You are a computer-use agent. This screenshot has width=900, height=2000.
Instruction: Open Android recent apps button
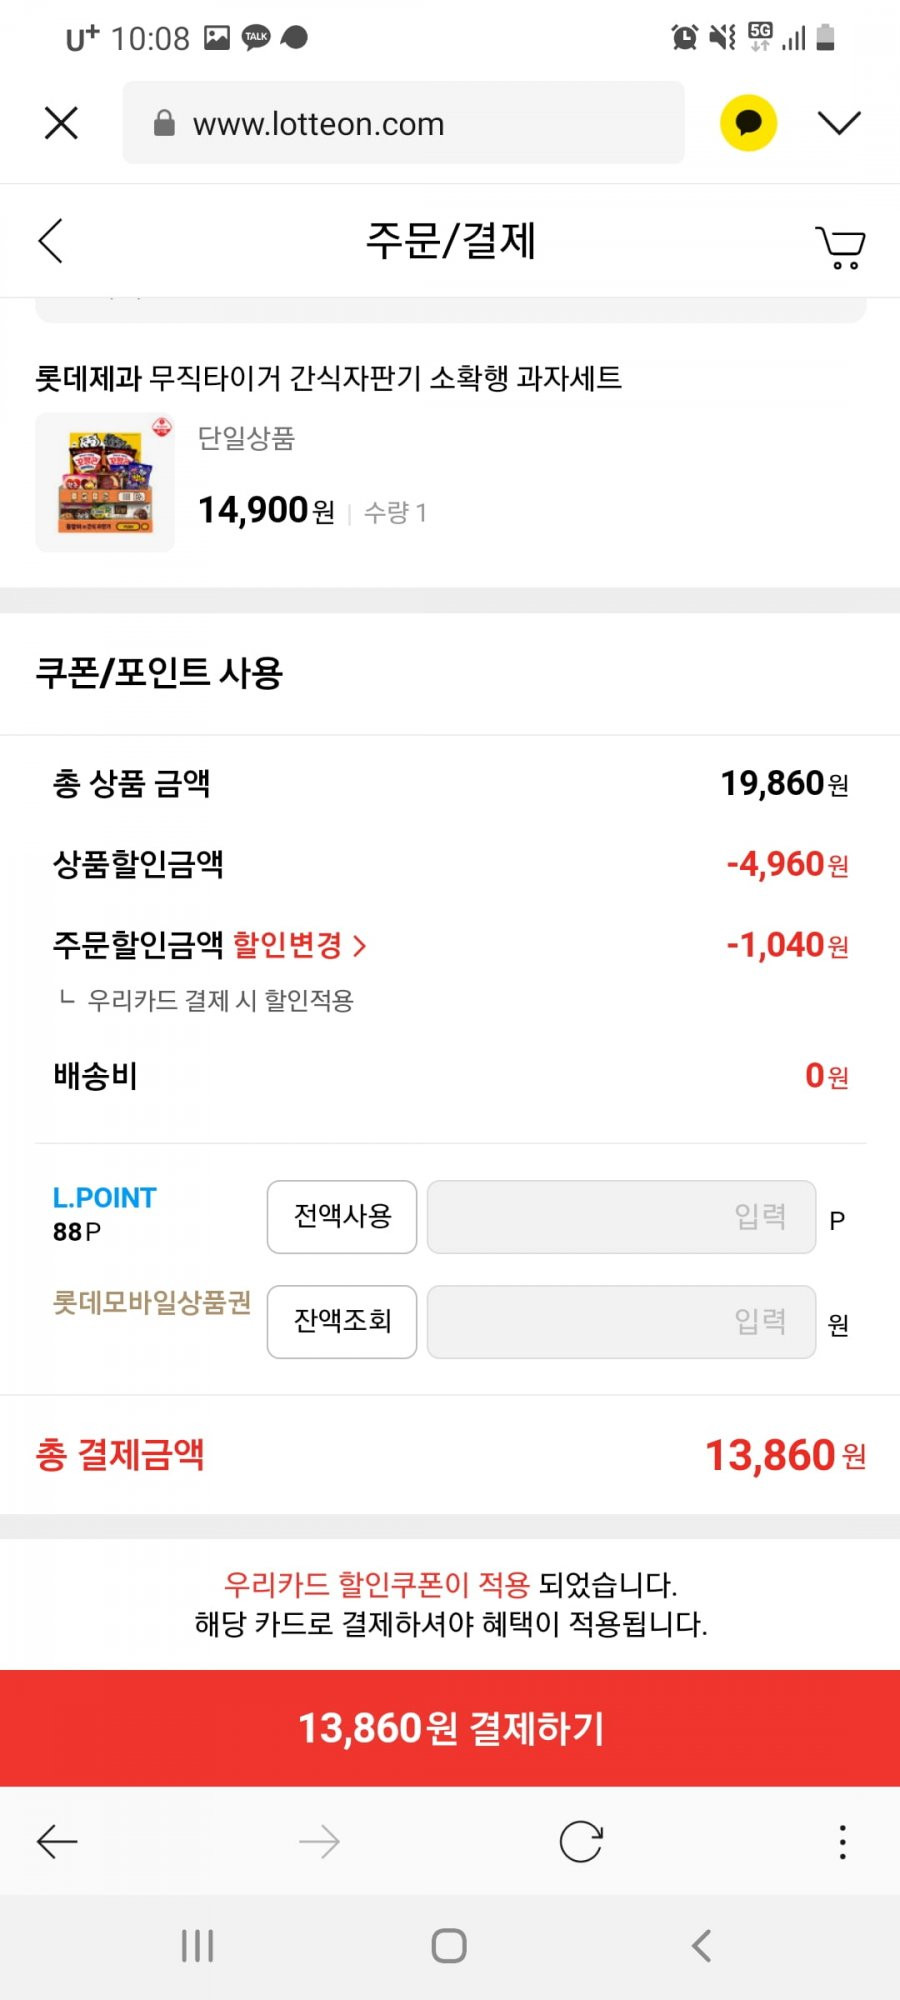pyautogui.click(x=197, y=1946)
